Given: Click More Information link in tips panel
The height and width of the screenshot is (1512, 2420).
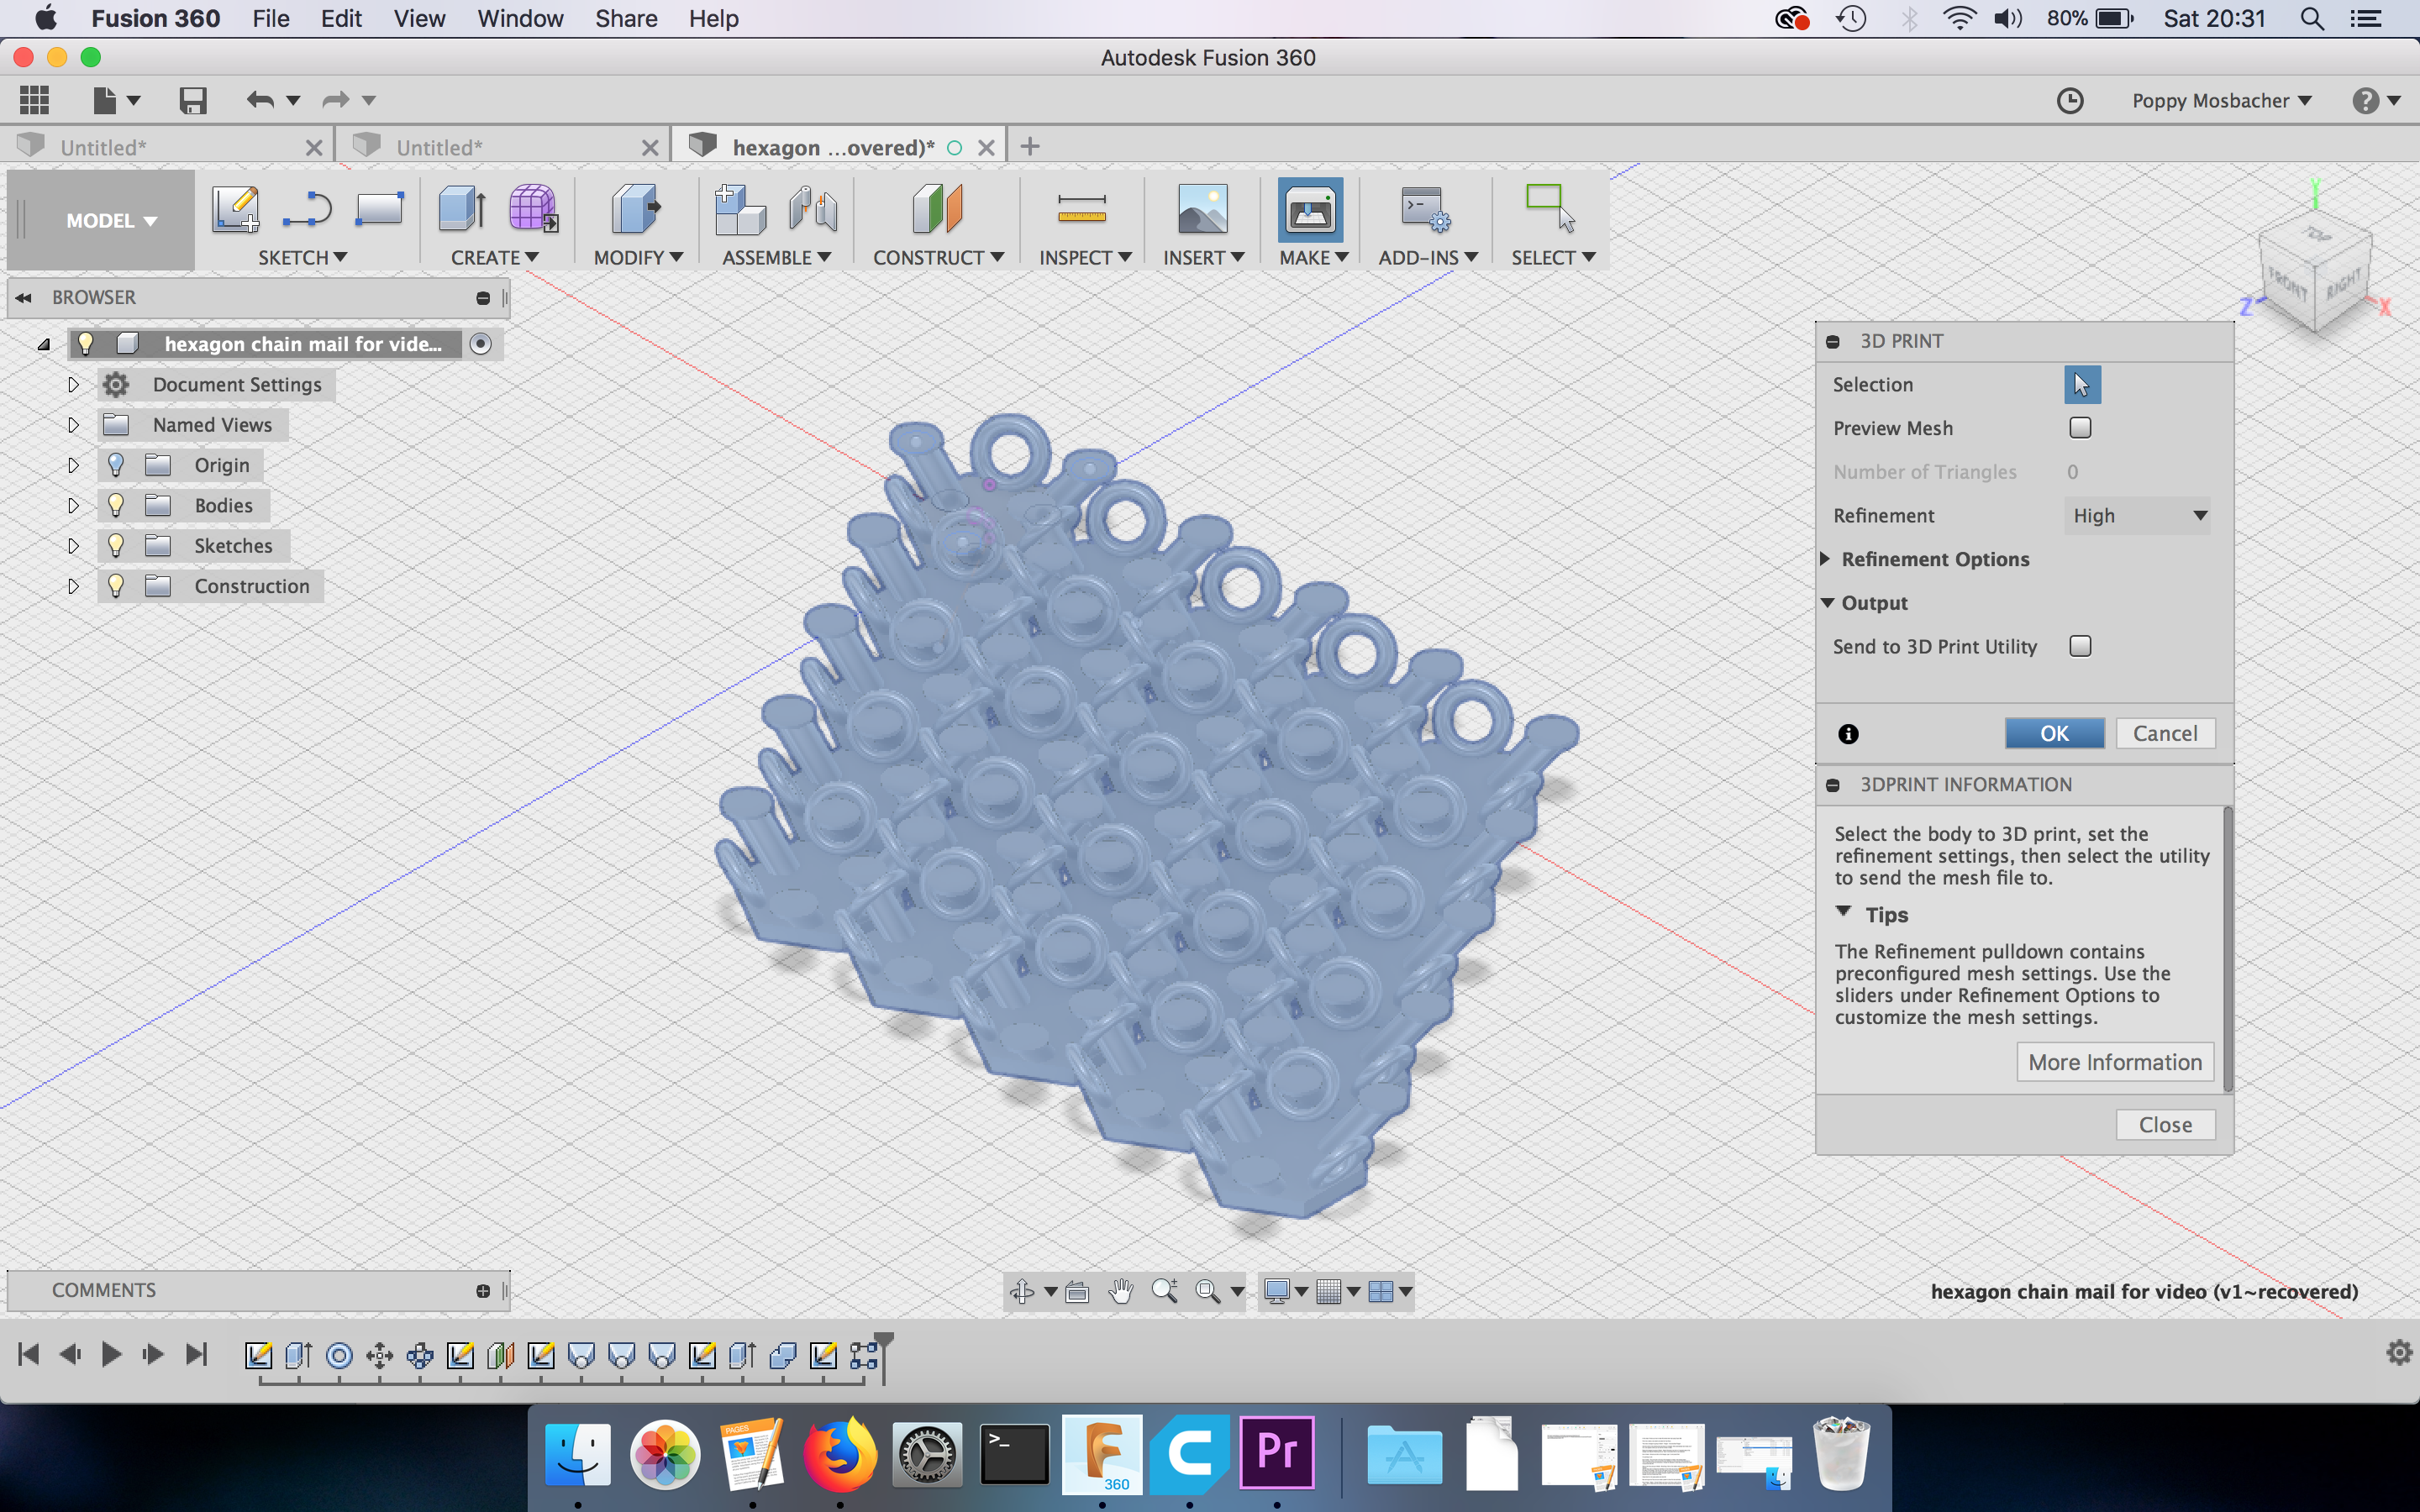Looking at the screenshot, I should (x=2113, y=1061).
